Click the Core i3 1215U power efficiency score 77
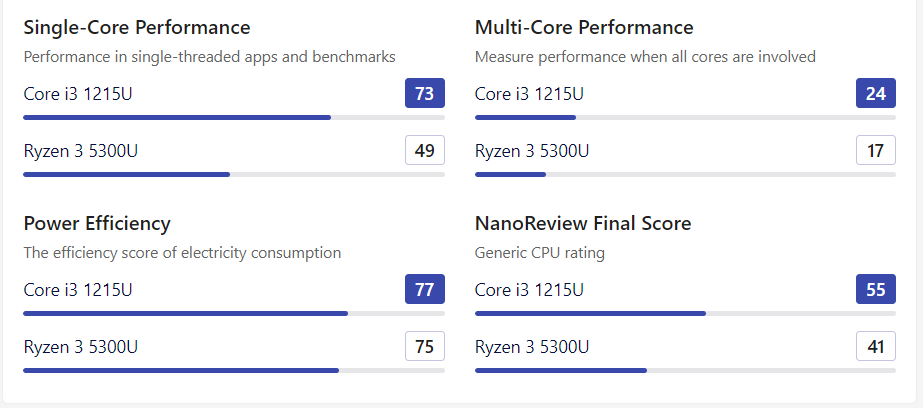 coord(424,290)
